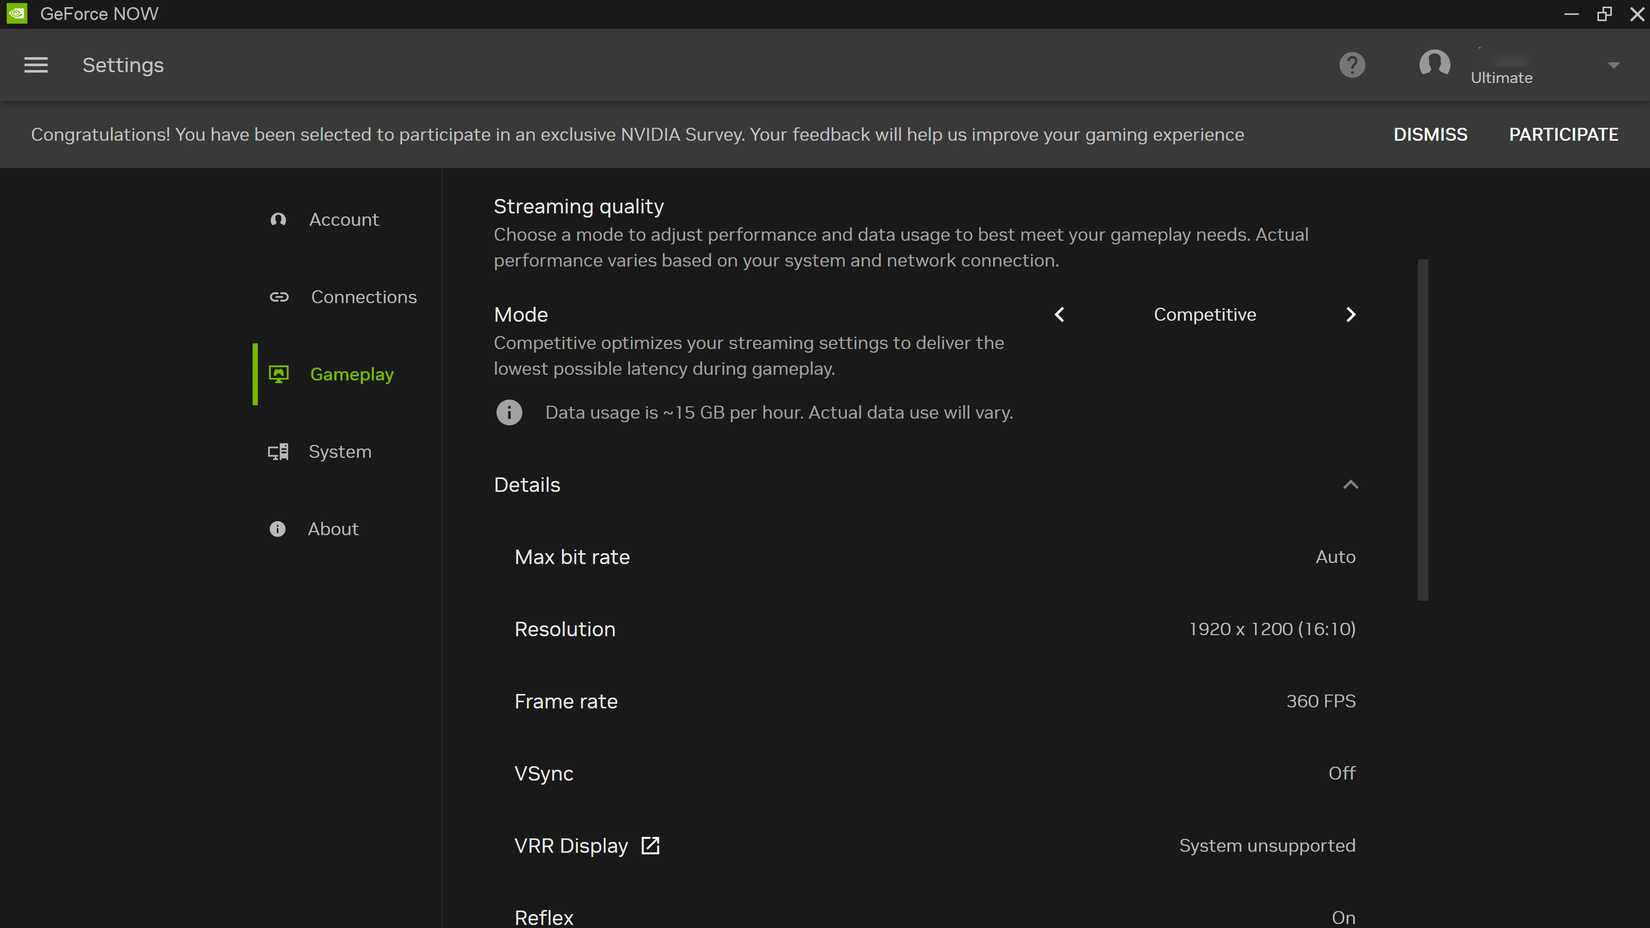Click the About info icon

coord(277,529)
